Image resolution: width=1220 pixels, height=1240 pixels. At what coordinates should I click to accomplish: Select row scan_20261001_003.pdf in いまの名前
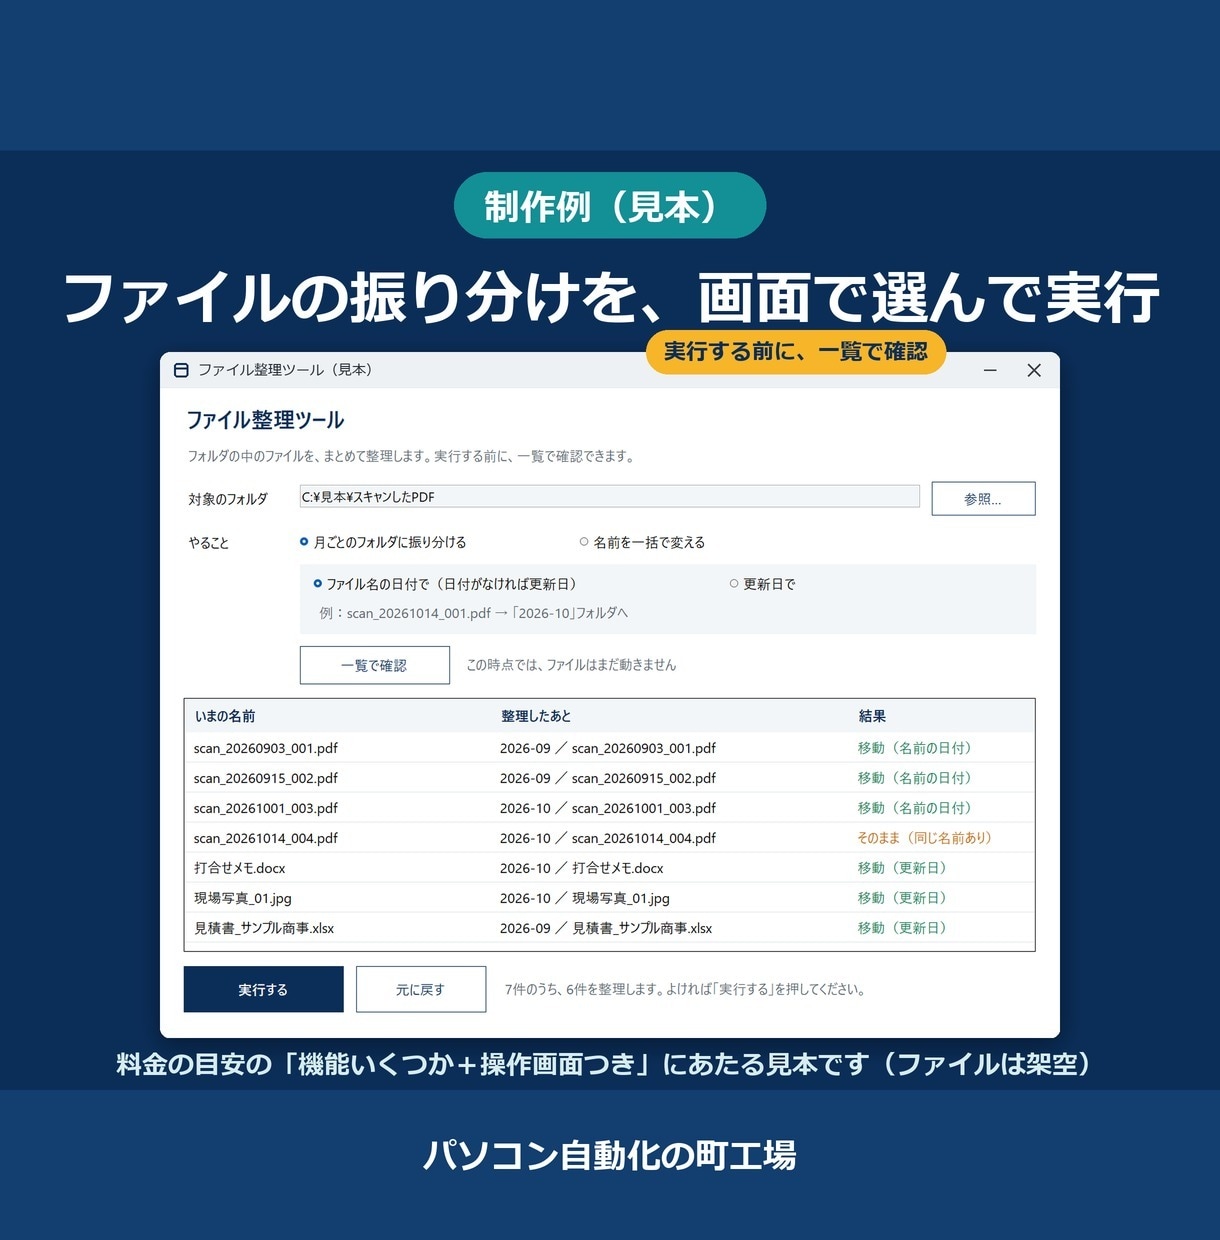pyautogui.click(x=266, y=808)
